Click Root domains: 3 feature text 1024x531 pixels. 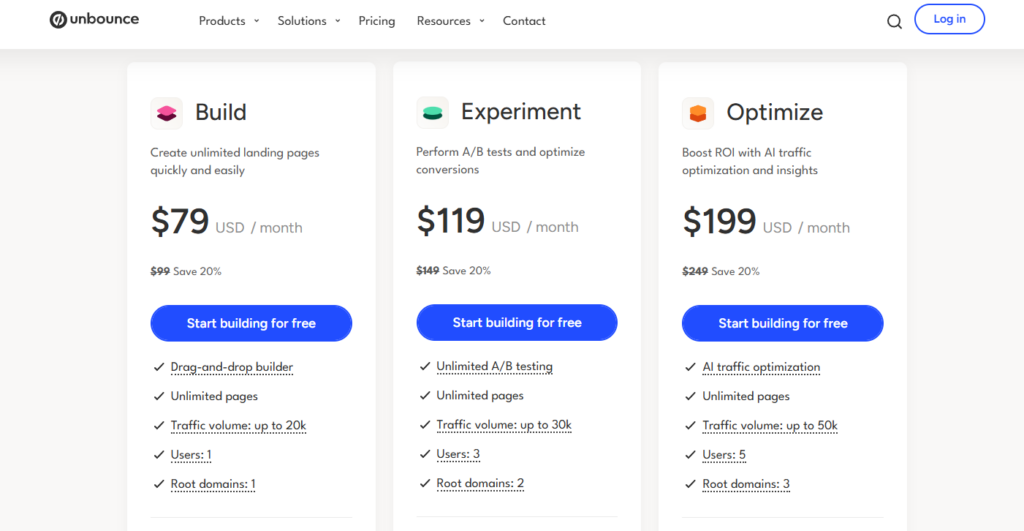[746, 484]
